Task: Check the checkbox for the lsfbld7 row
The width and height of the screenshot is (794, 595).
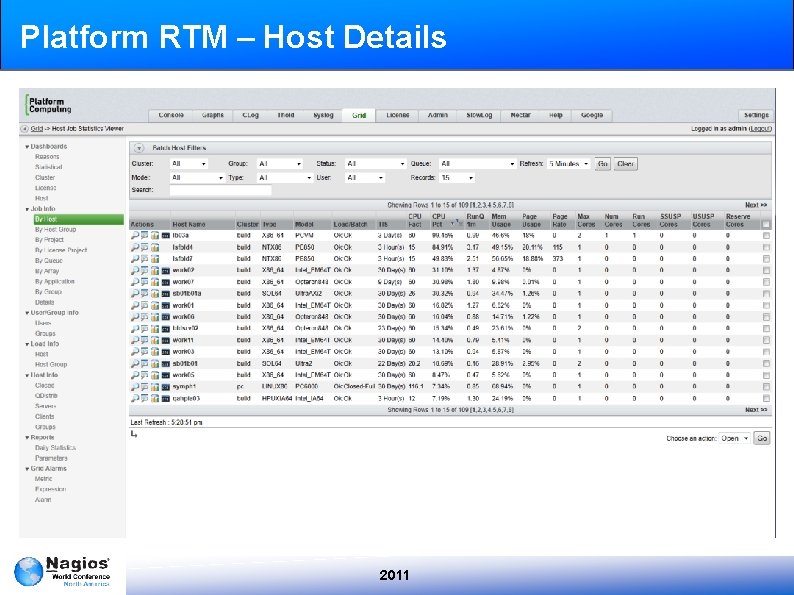Action: (x=766, y=259)
